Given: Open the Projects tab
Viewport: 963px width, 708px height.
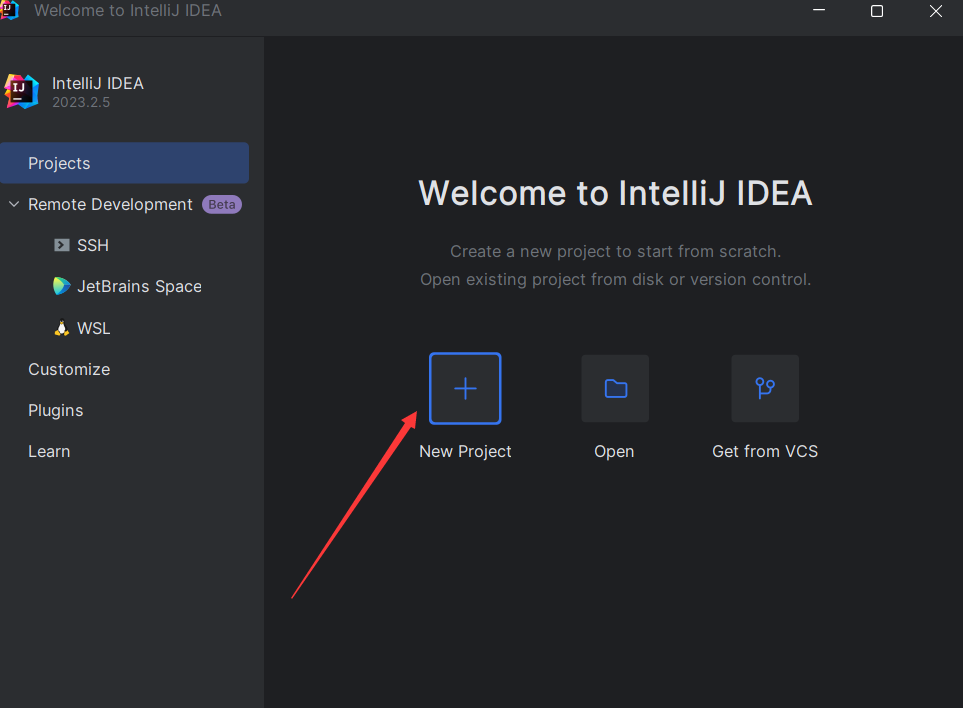Looking at the screenshot, I should [125, 163].
